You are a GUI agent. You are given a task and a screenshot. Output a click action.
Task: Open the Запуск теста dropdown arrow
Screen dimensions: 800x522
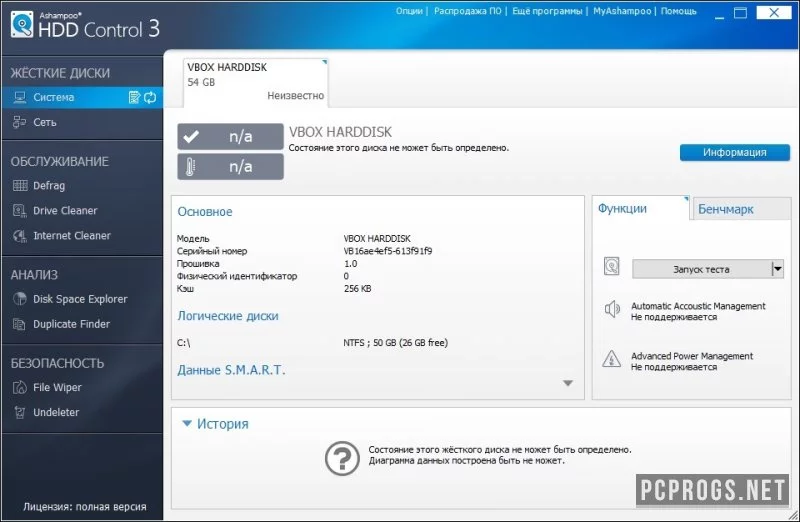tap(778, 269)
